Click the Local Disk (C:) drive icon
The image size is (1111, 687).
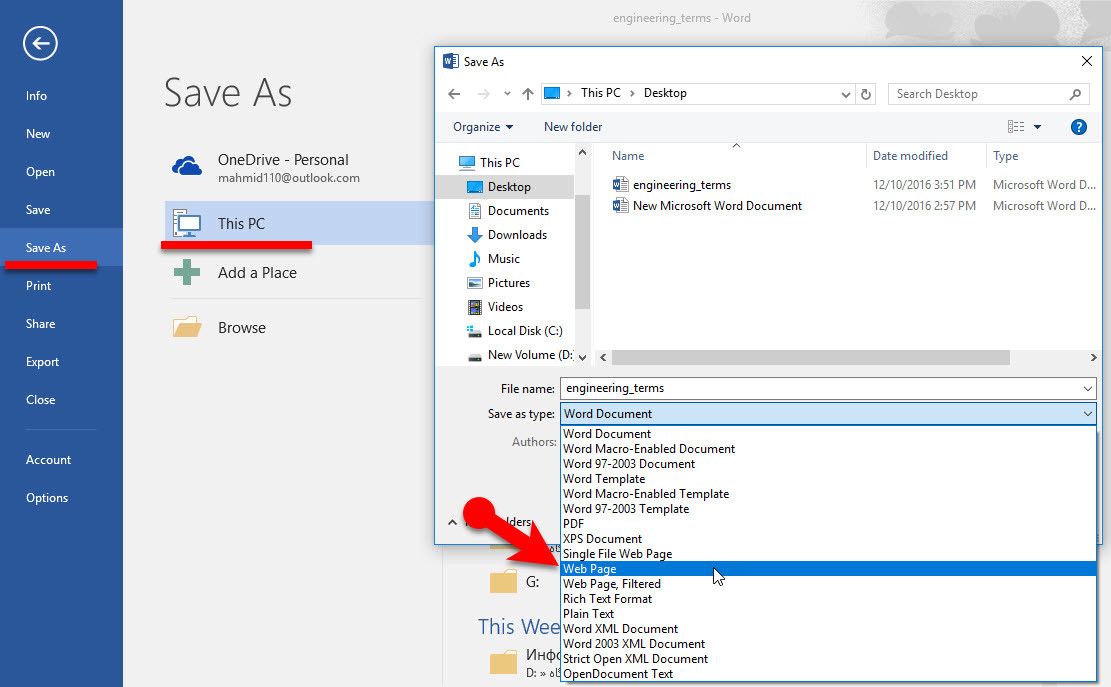tap(475, 331)
